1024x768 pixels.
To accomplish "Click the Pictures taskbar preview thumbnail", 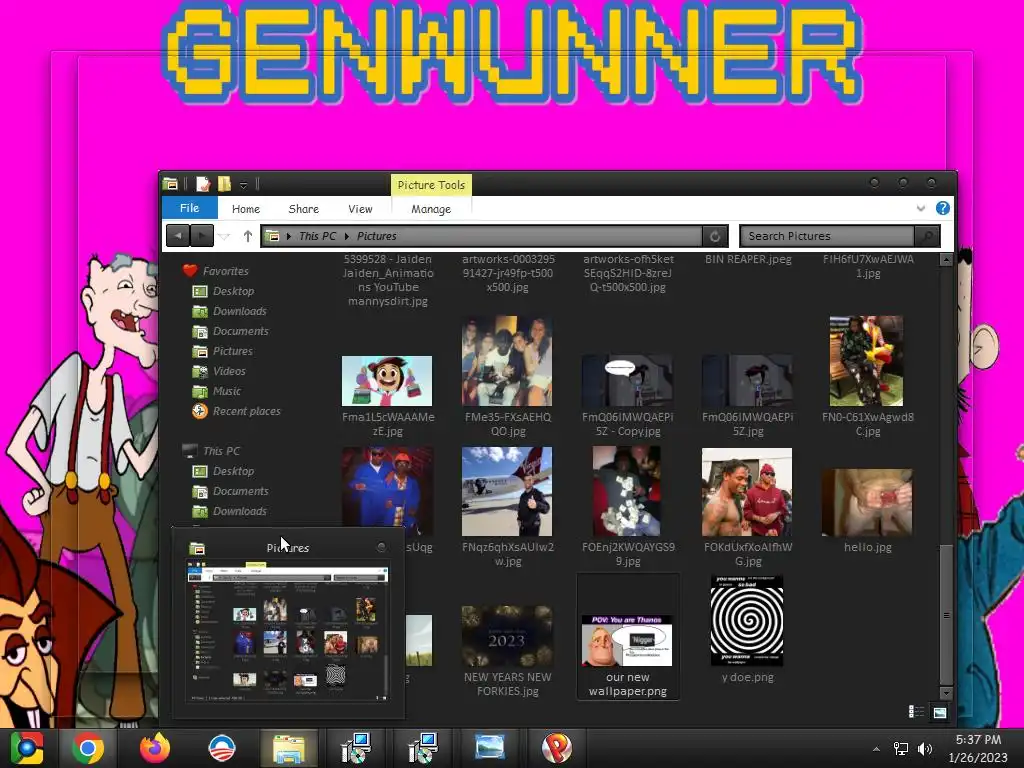I will coord(288,632).
